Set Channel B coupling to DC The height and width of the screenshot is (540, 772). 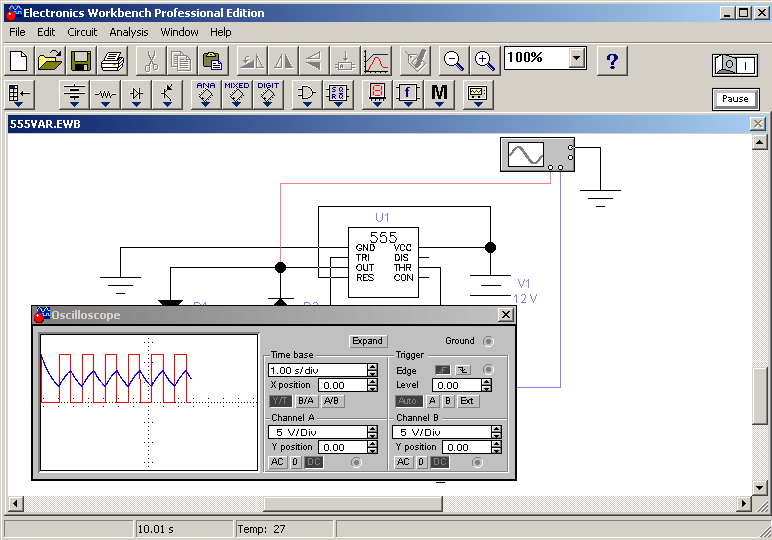pos(440,462)
